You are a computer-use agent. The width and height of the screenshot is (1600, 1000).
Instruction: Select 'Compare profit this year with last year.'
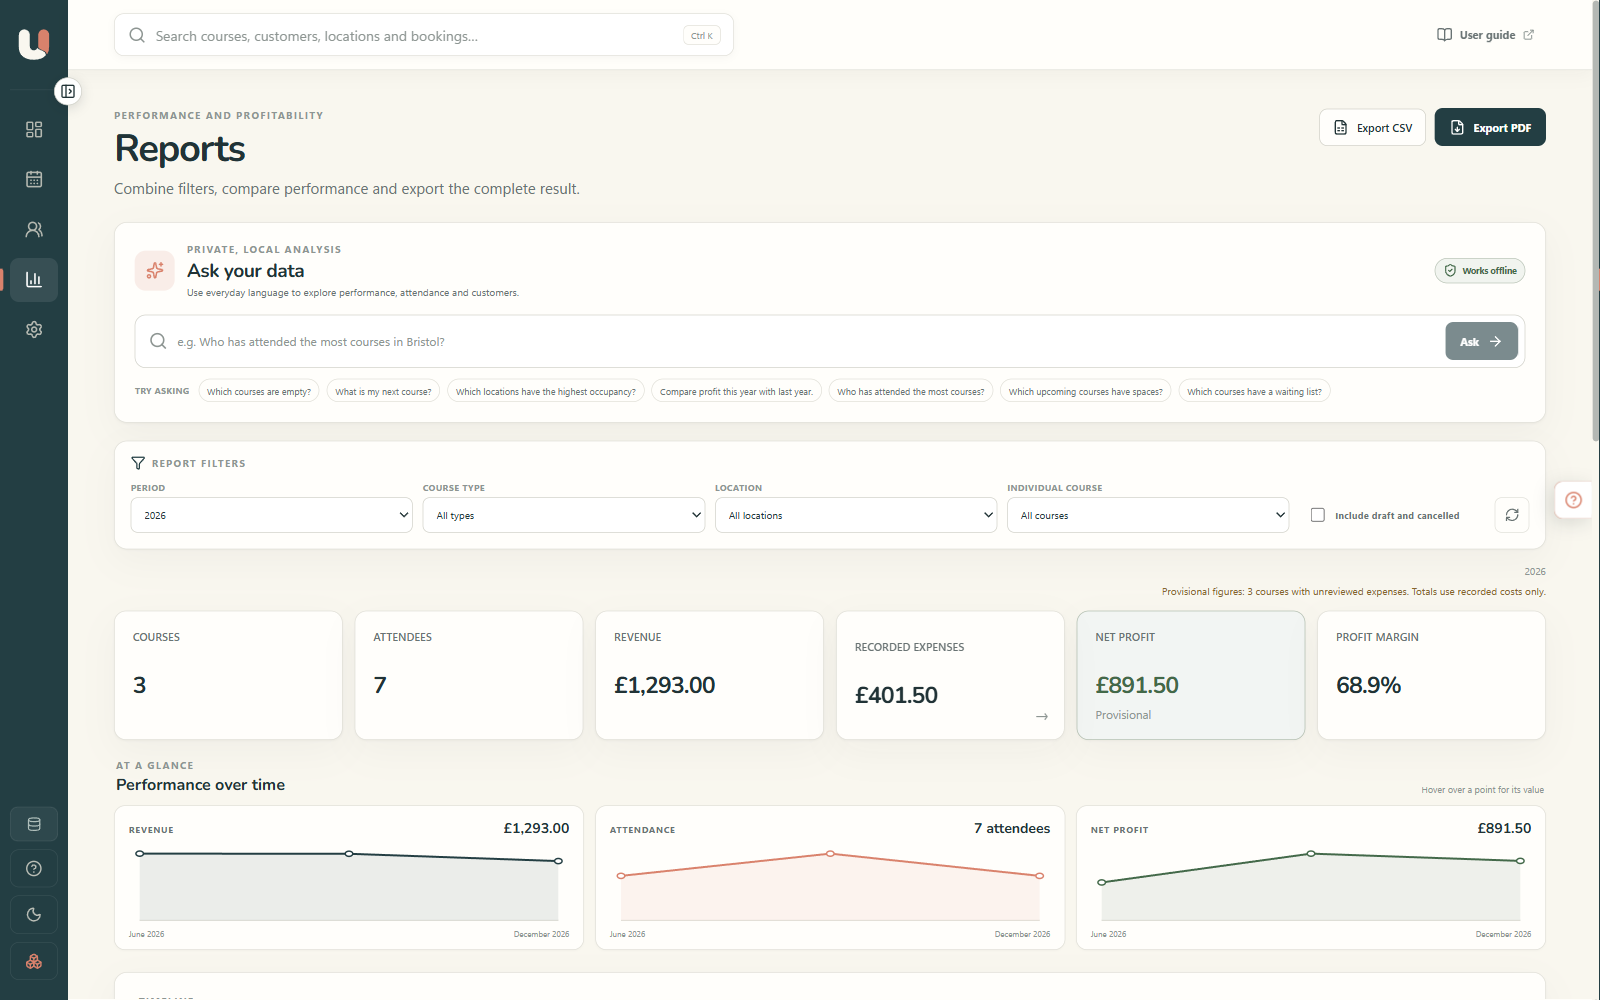point(736,392)
